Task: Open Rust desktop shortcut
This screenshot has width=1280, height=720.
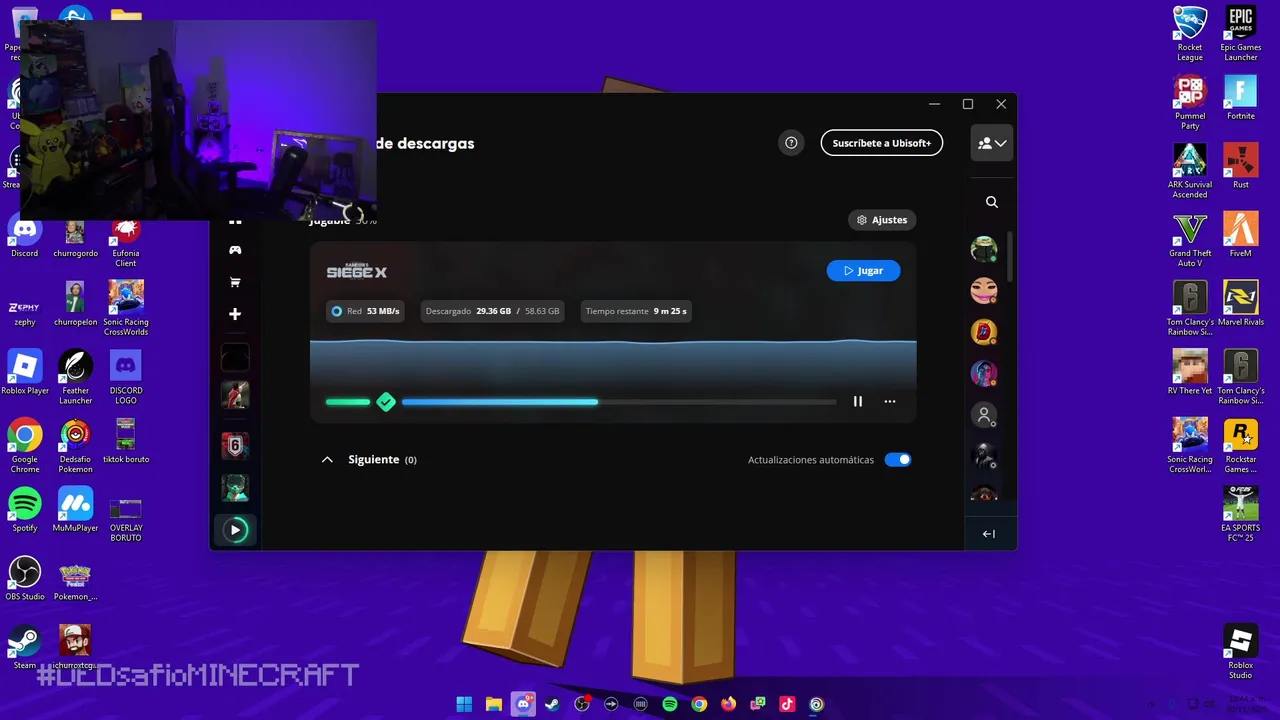Action: (1240, 166)
